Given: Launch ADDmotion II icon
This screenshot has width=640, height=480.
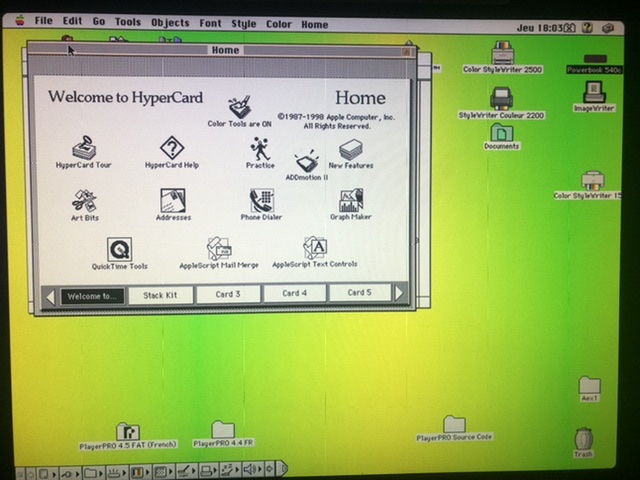Looking at the screenshot, I should 306,162.
